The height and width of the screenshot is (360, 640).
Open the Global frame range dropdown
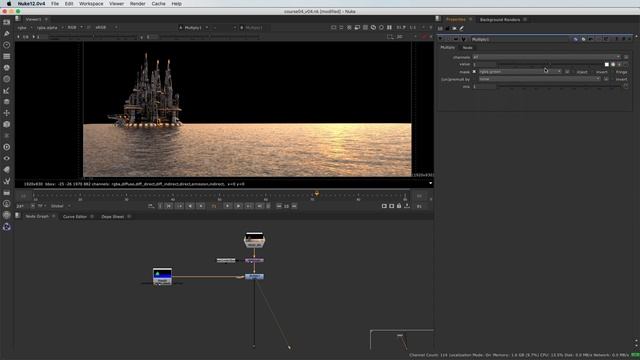(x=60, y=206)
